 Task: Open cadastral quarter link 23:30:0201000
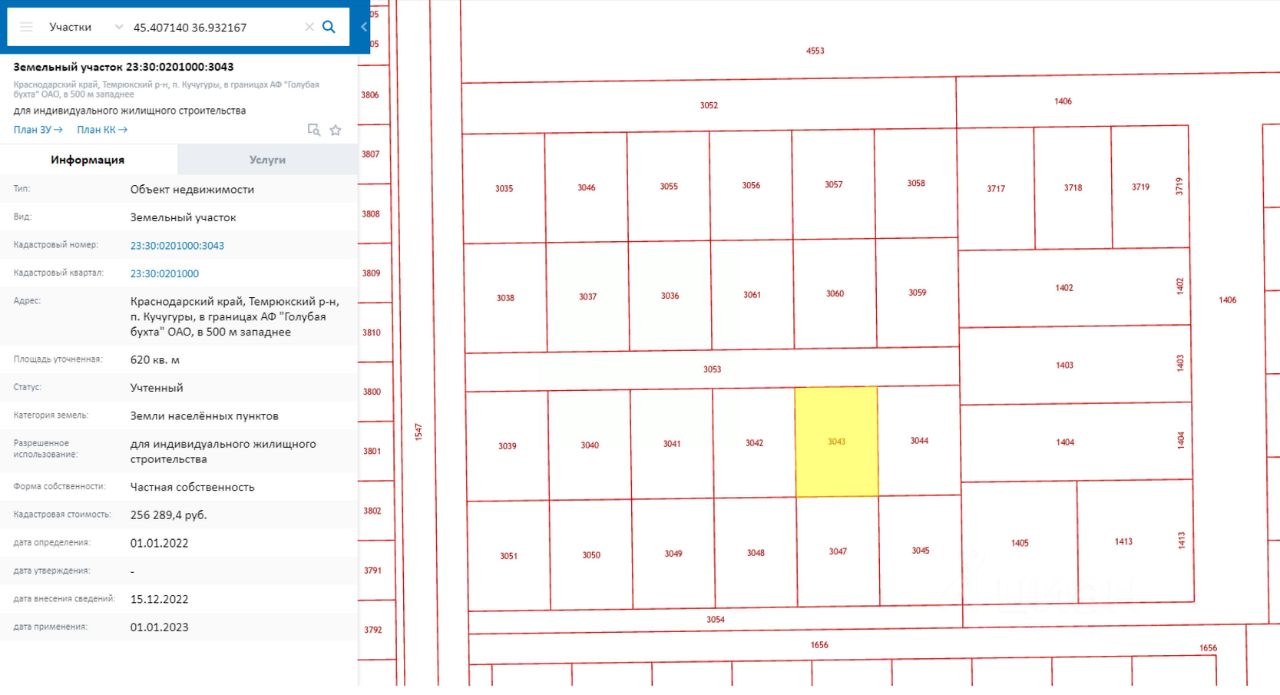165,273
